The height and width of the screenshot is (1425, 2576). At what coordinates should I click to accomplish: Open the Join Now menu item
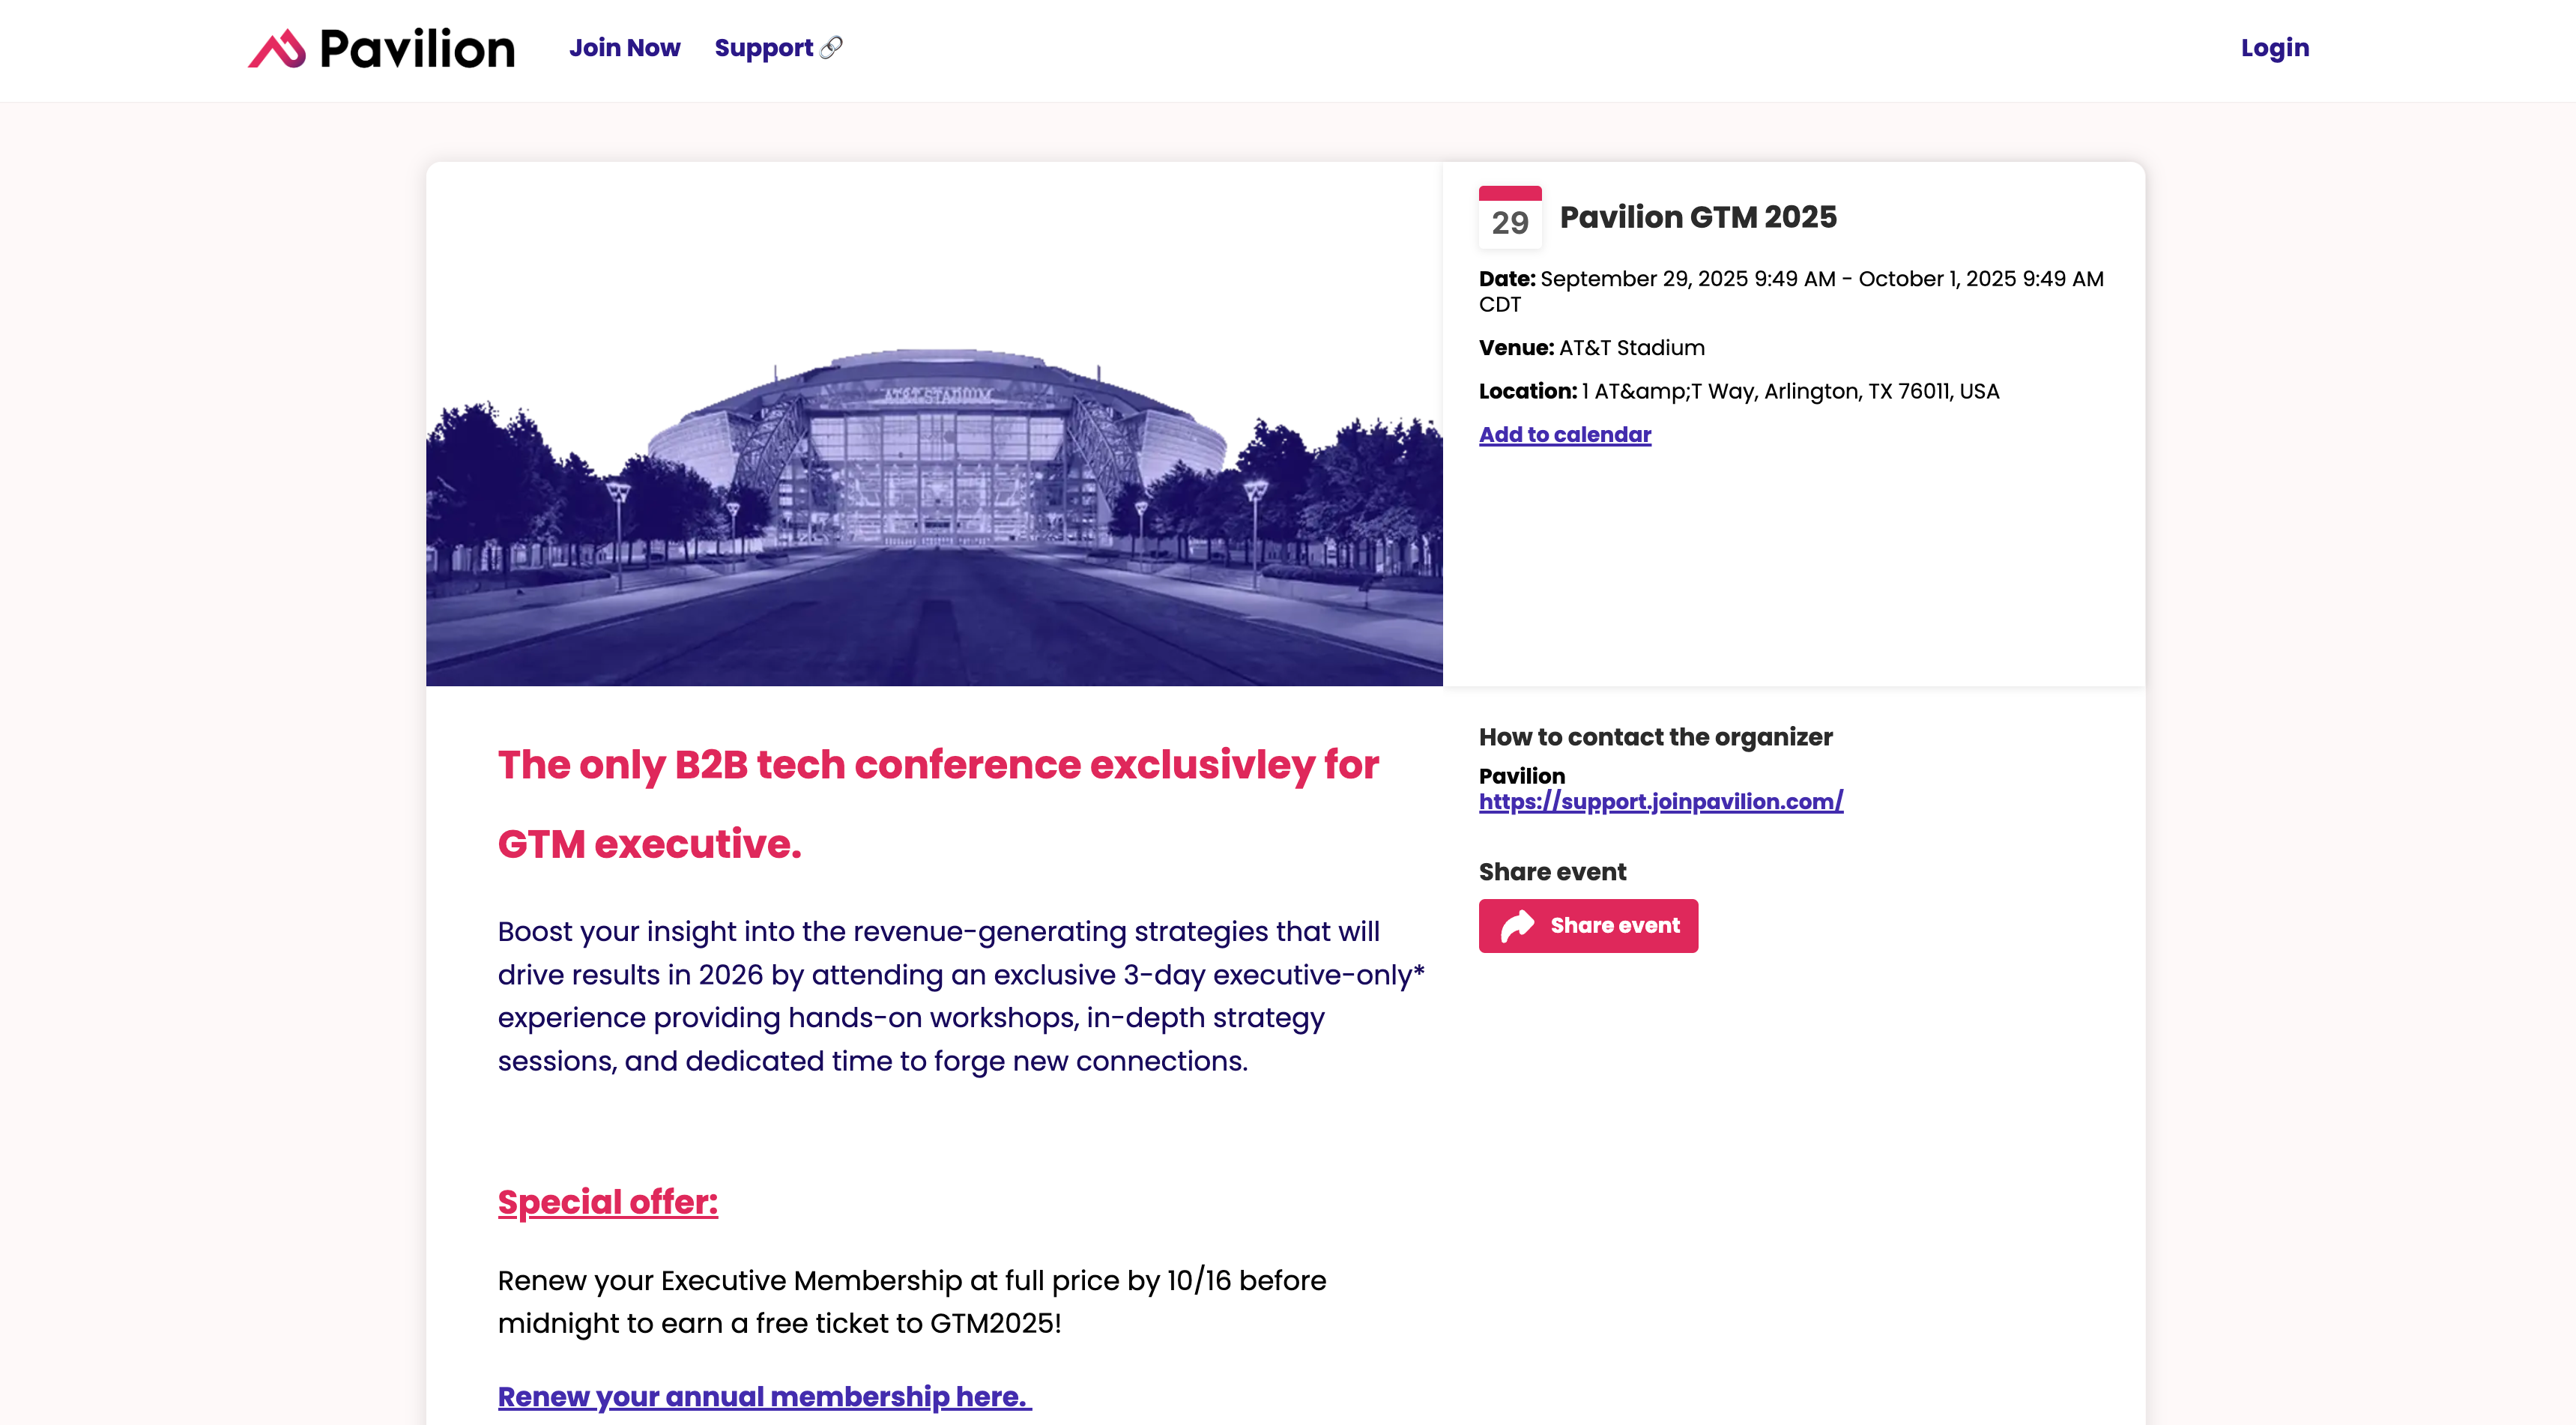[x=624, y=47]
